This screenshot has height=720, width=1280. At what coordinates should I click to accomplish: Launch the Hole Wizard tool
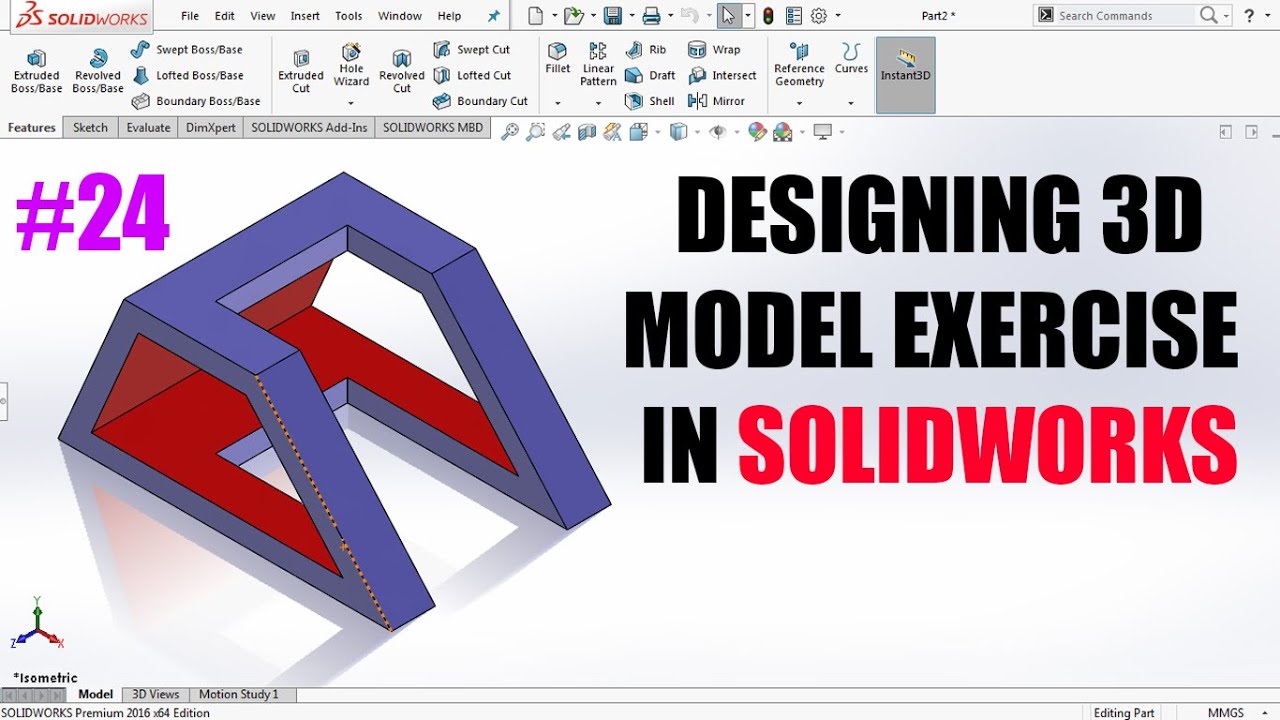tap(351, 66)
